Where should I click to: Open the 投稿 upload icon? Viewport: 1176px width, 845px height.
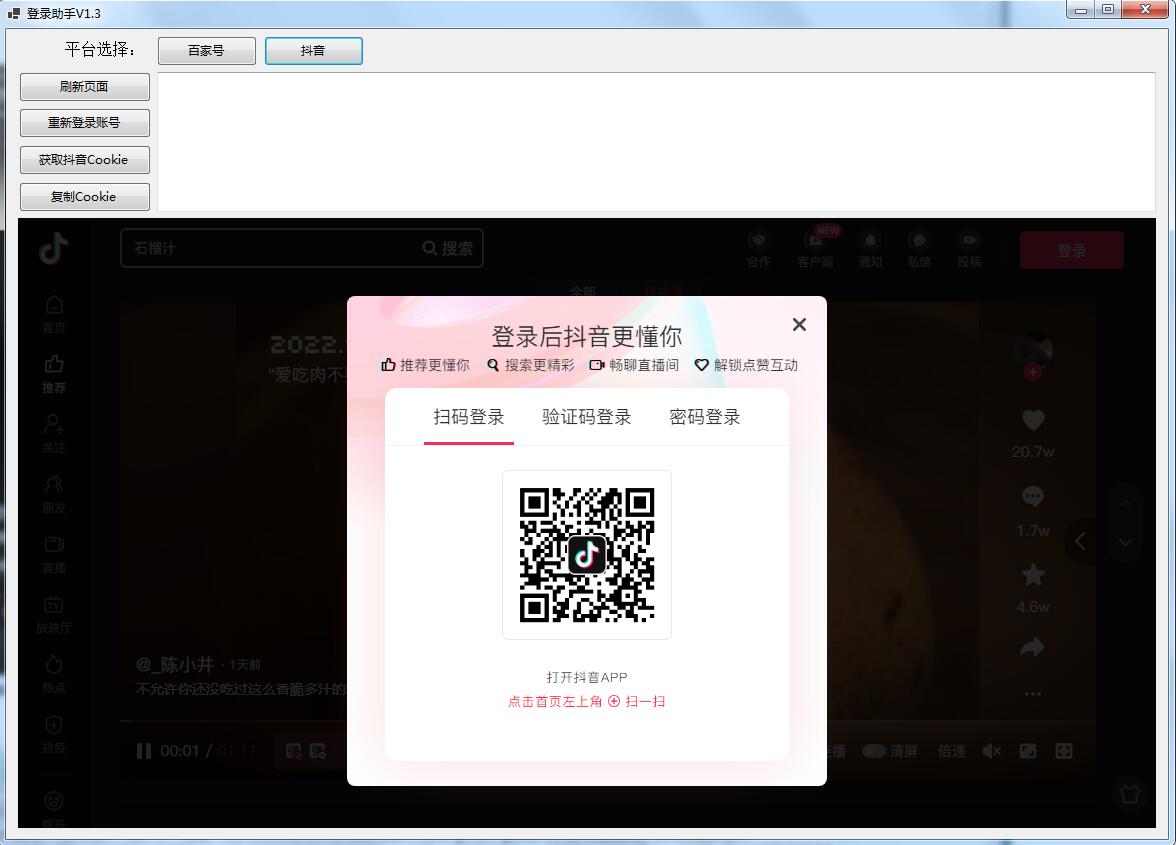(969, 250)
